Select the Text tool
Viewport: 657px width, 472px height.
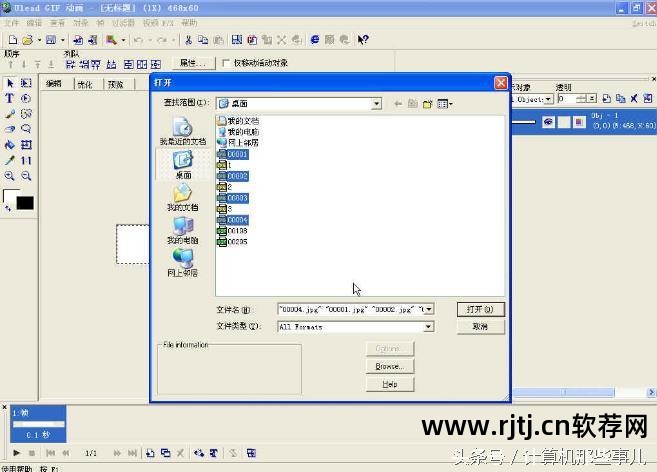[x=9, y=99]
